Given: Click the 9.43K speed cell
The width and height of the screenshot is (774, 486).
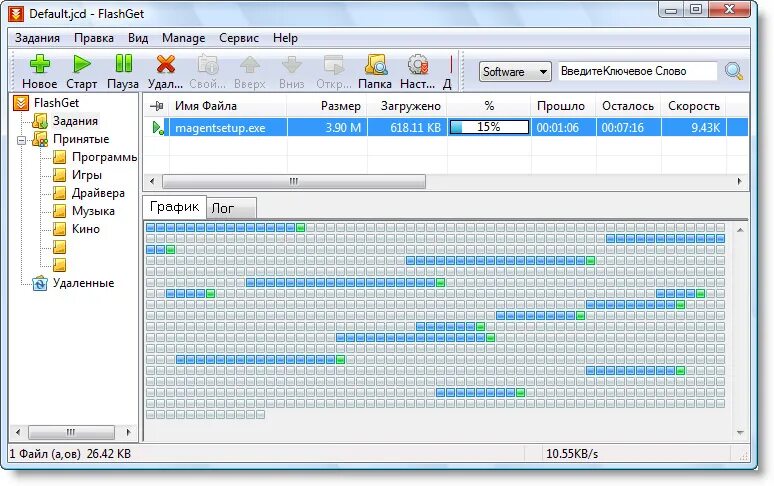Looking at the screenshot, I should click(694, 128).
